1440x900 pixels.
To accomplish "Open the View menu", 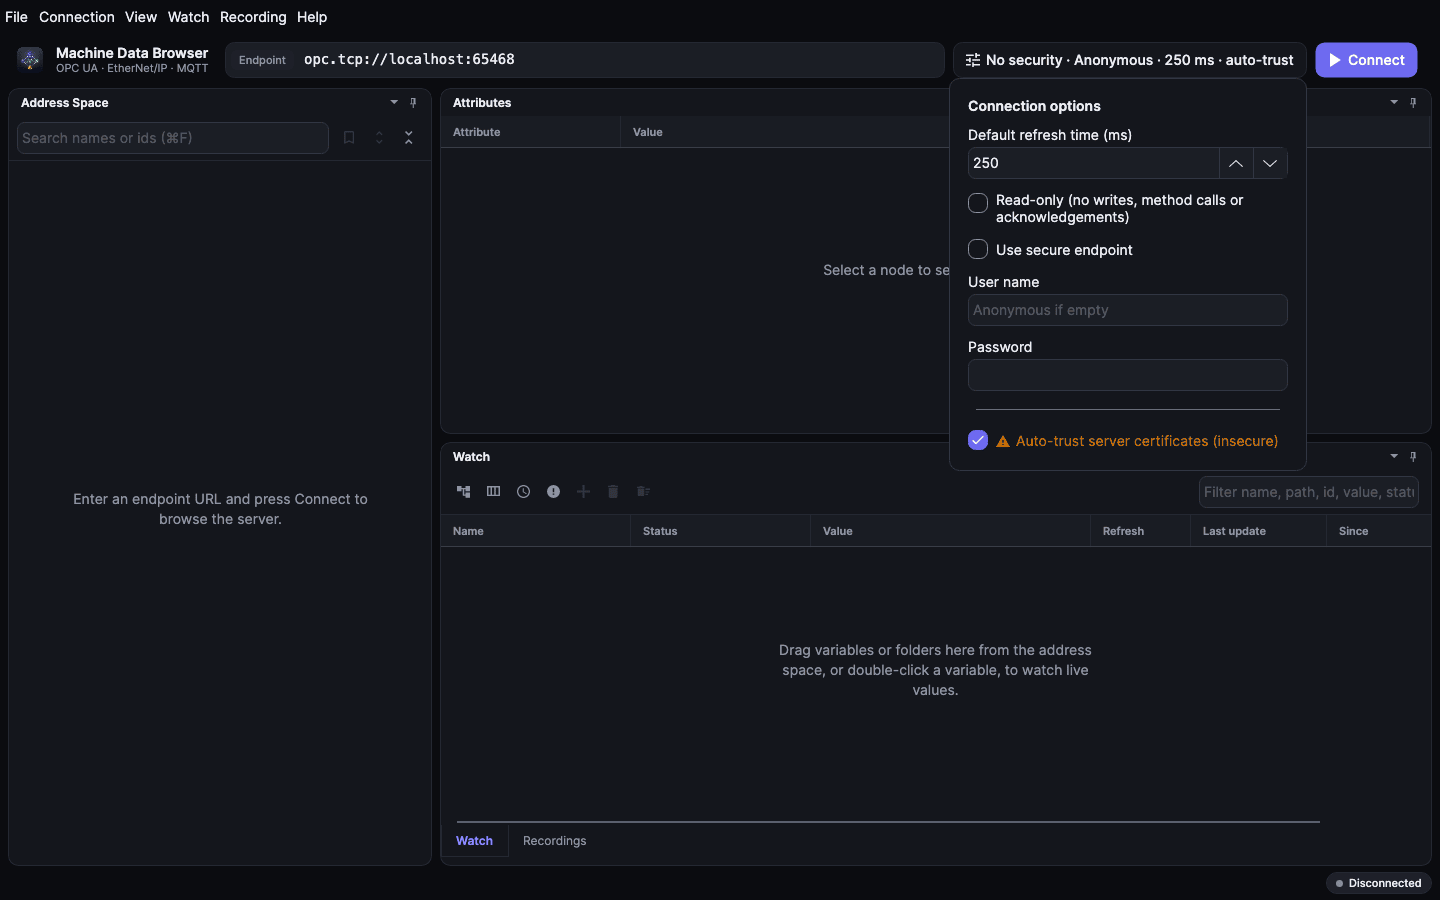I will click(141, 17).
